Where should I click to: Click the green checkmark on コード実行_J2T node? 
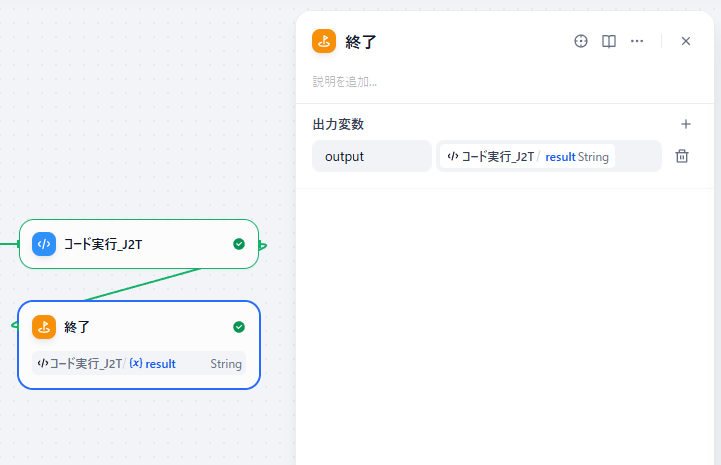239,244
